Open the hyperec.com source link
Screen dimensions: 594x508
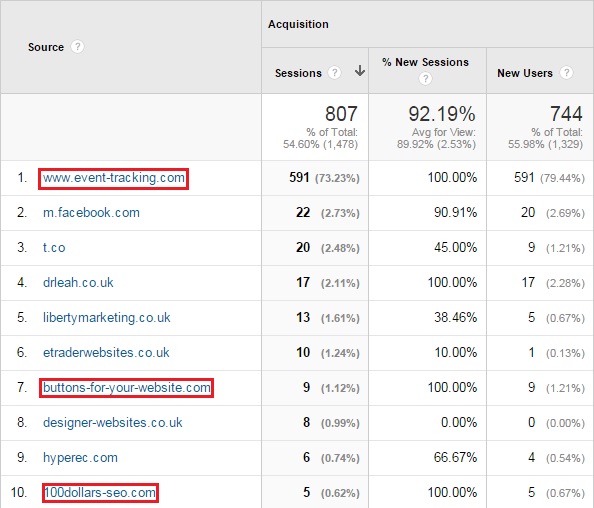pyautogui.click(x=80, y=458)
